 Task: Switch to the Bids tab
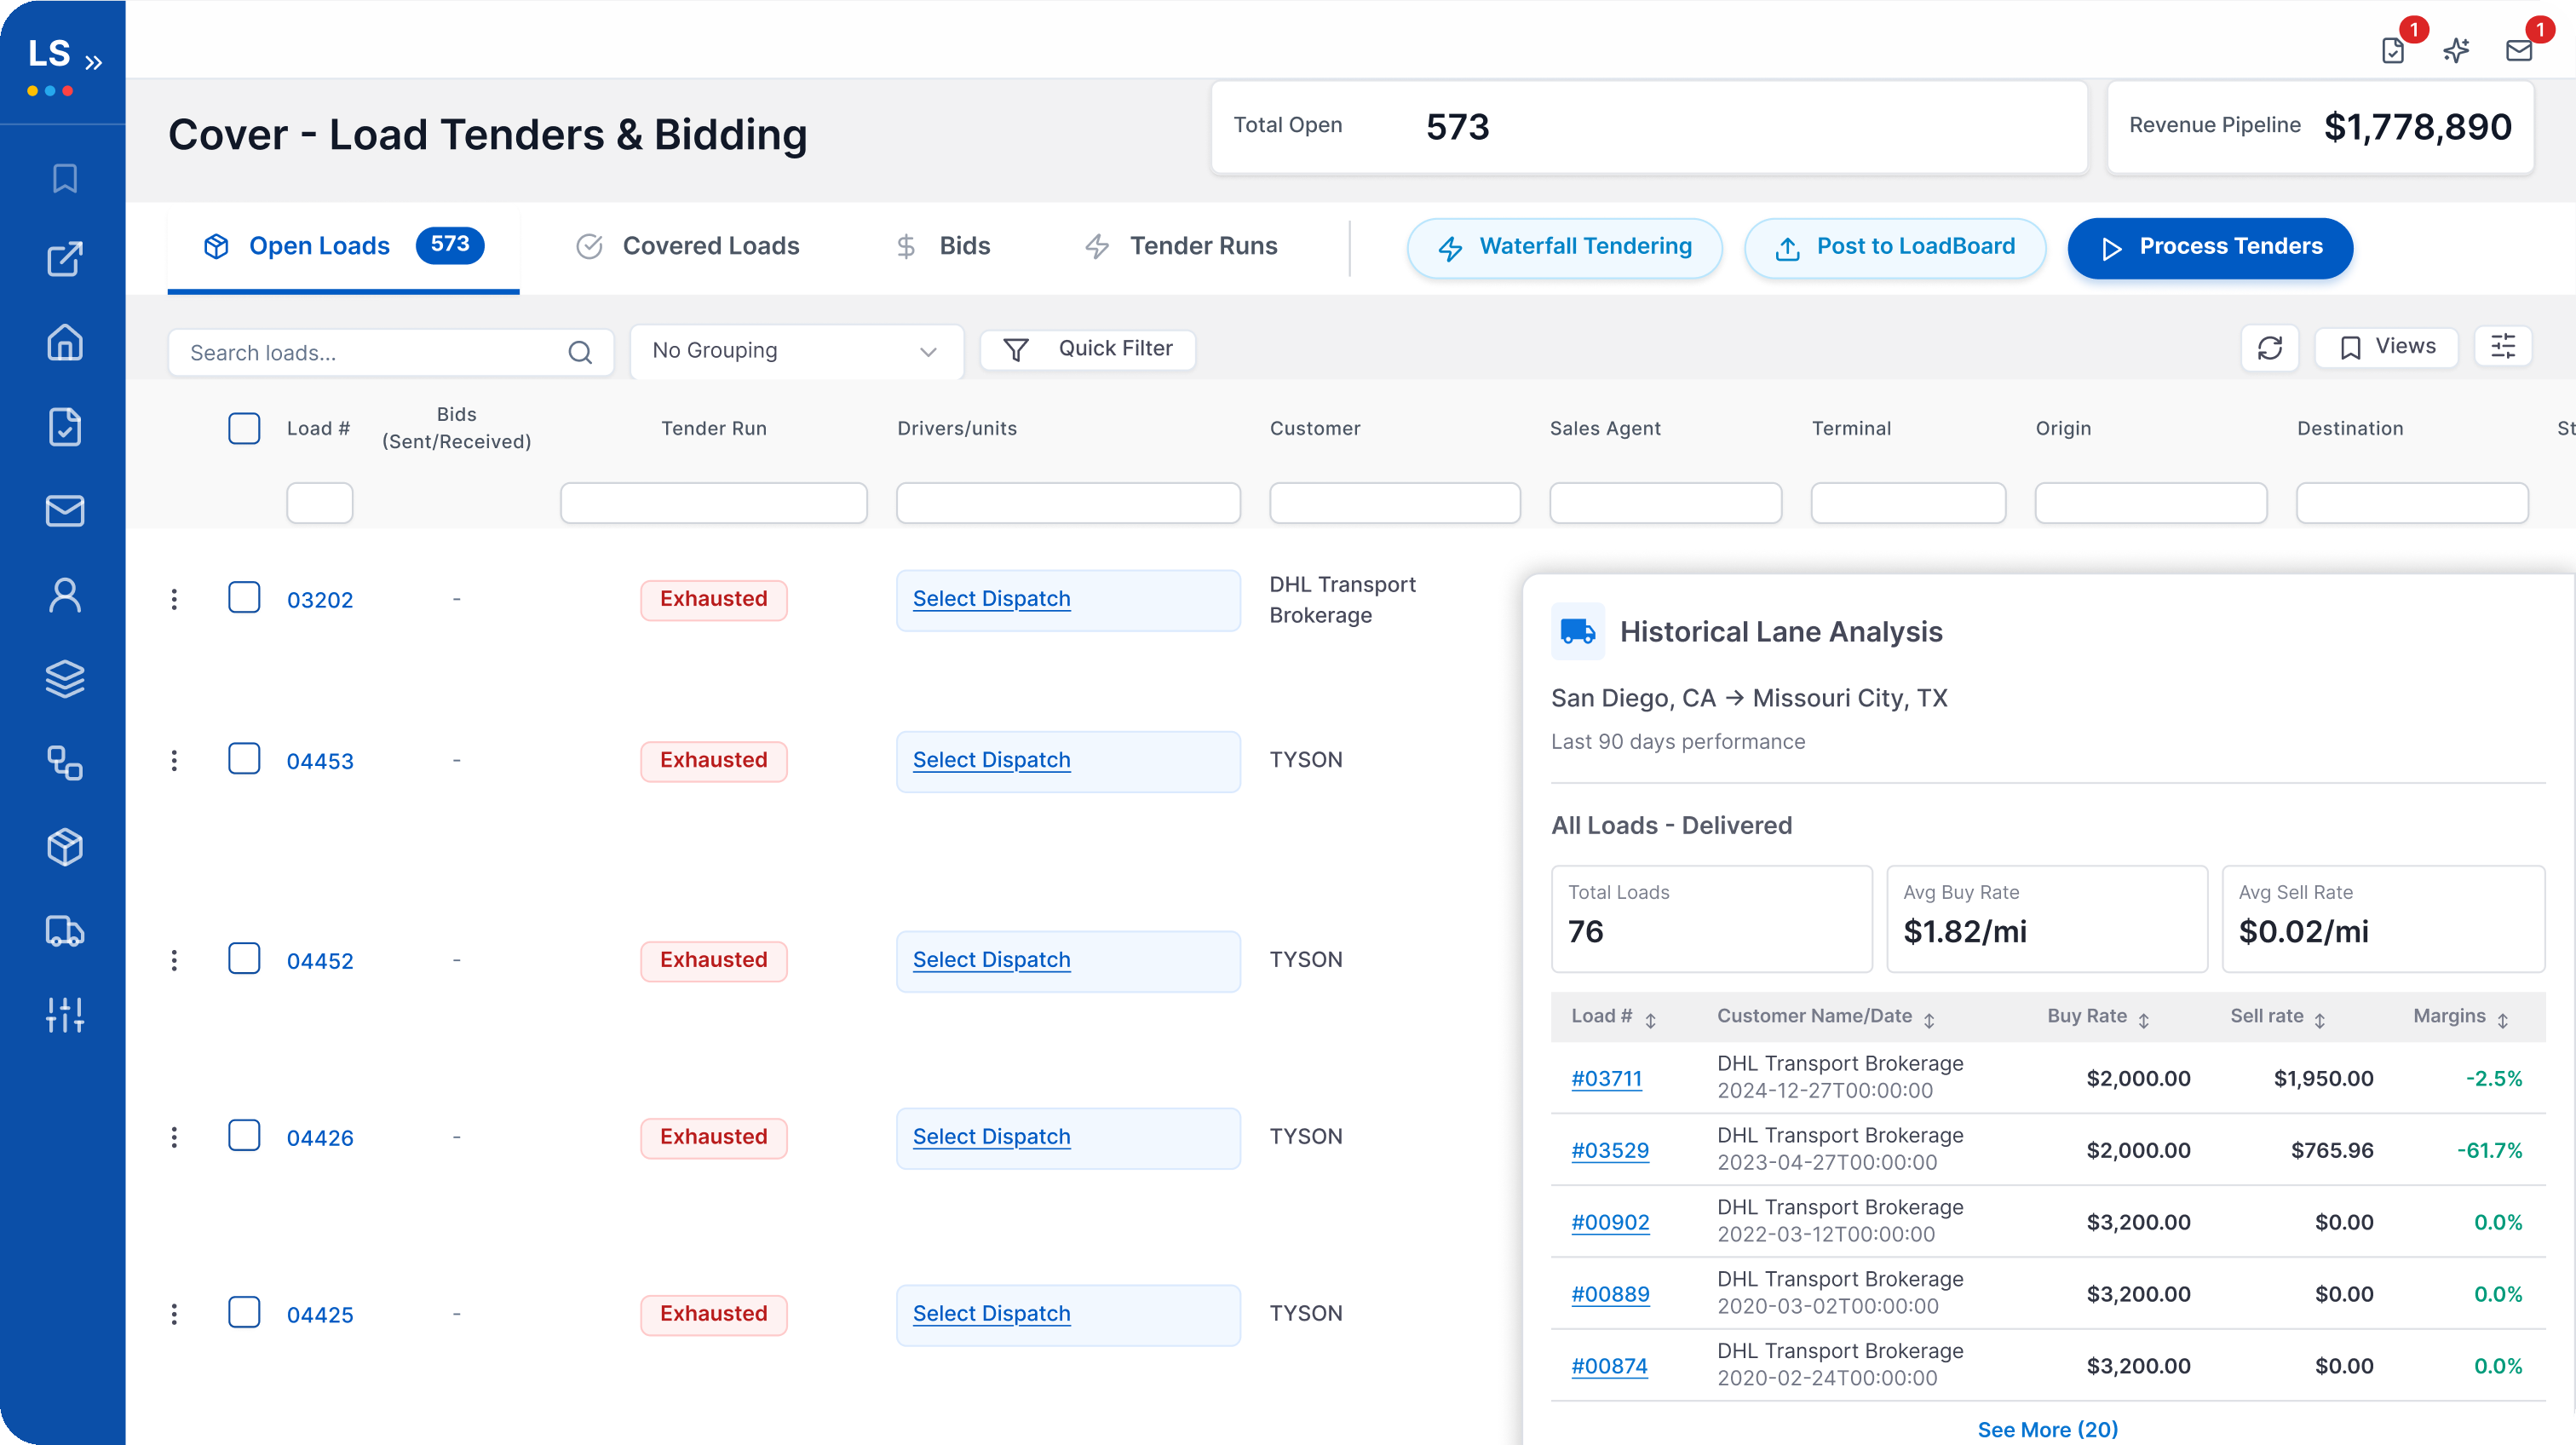click(x=942, y=247)
